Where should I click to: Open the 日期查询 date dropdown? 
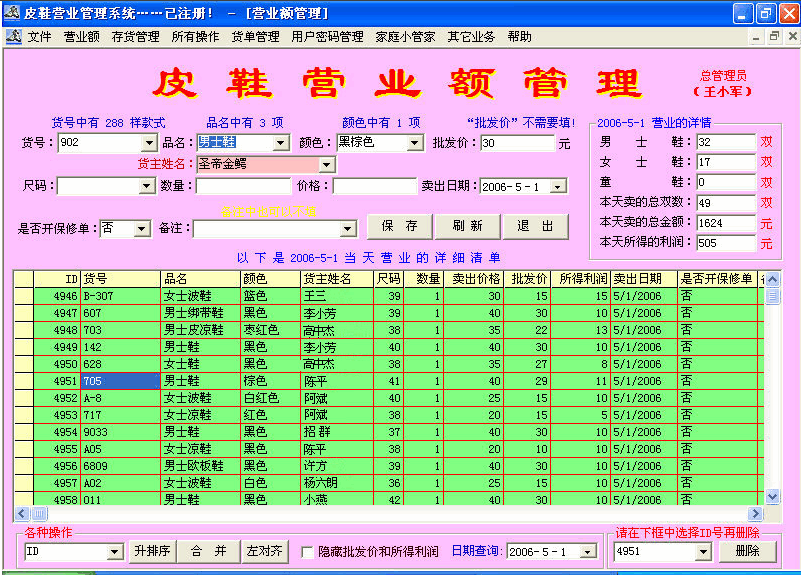(588, 551)
